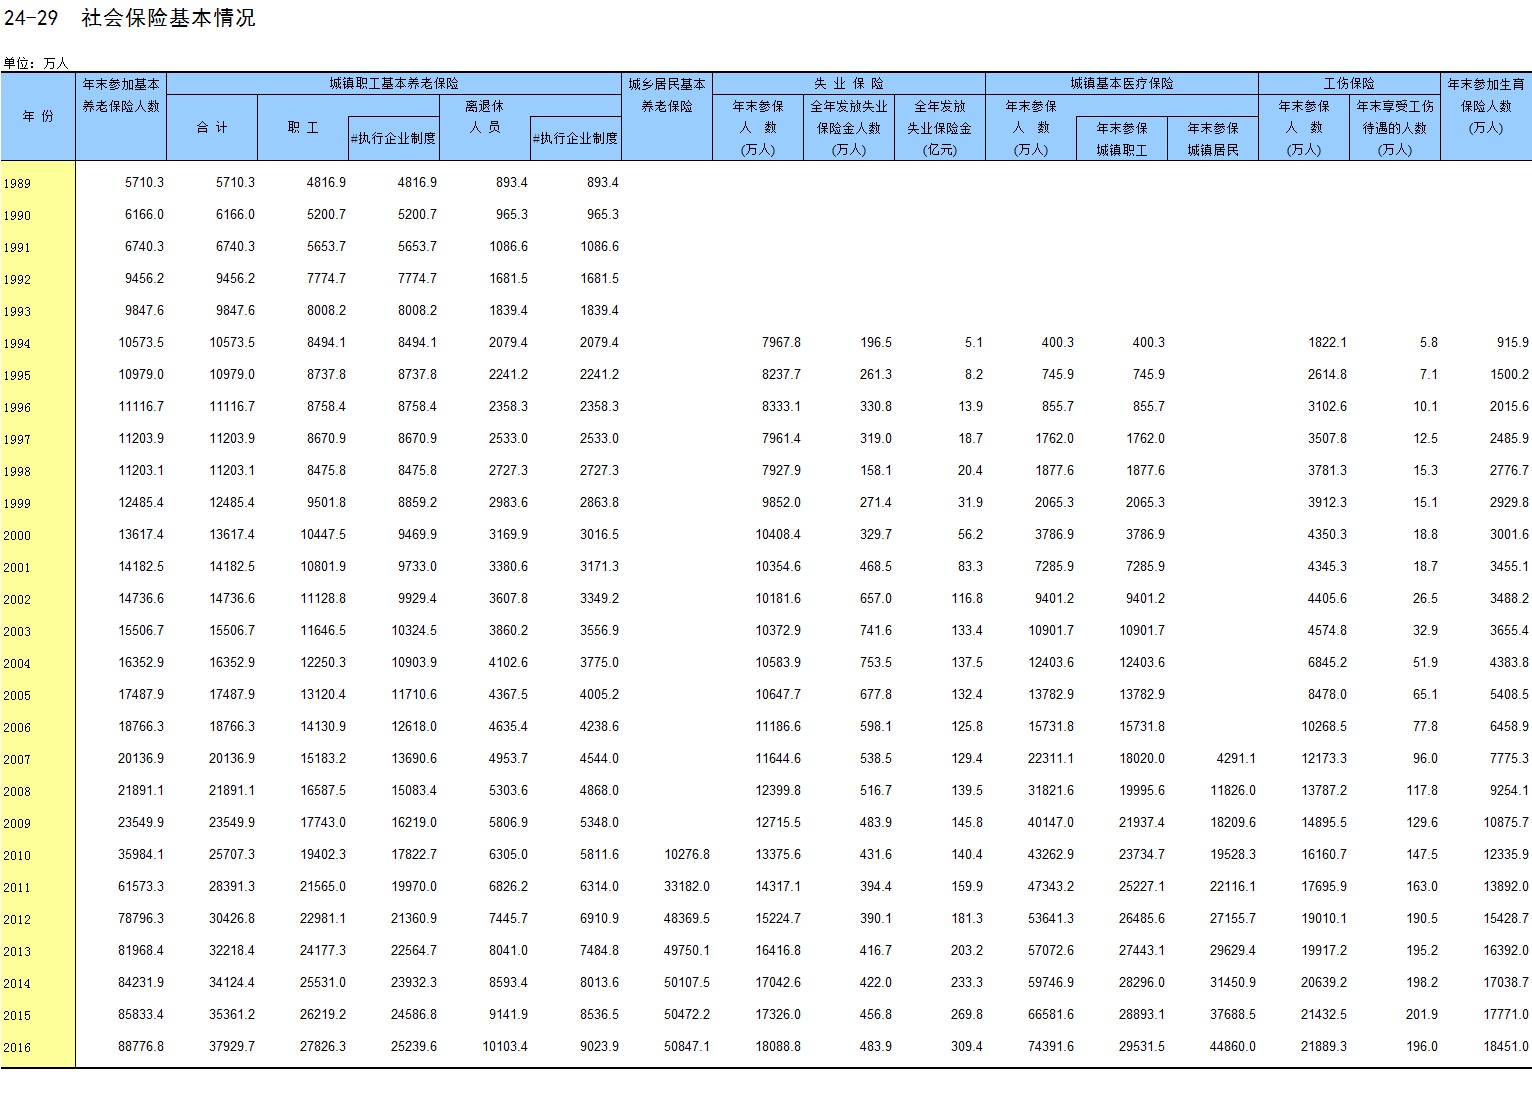1532x1101 pixels.
Task: Click value 33182.0 in the 2011 row
Action: coord(687,887)
